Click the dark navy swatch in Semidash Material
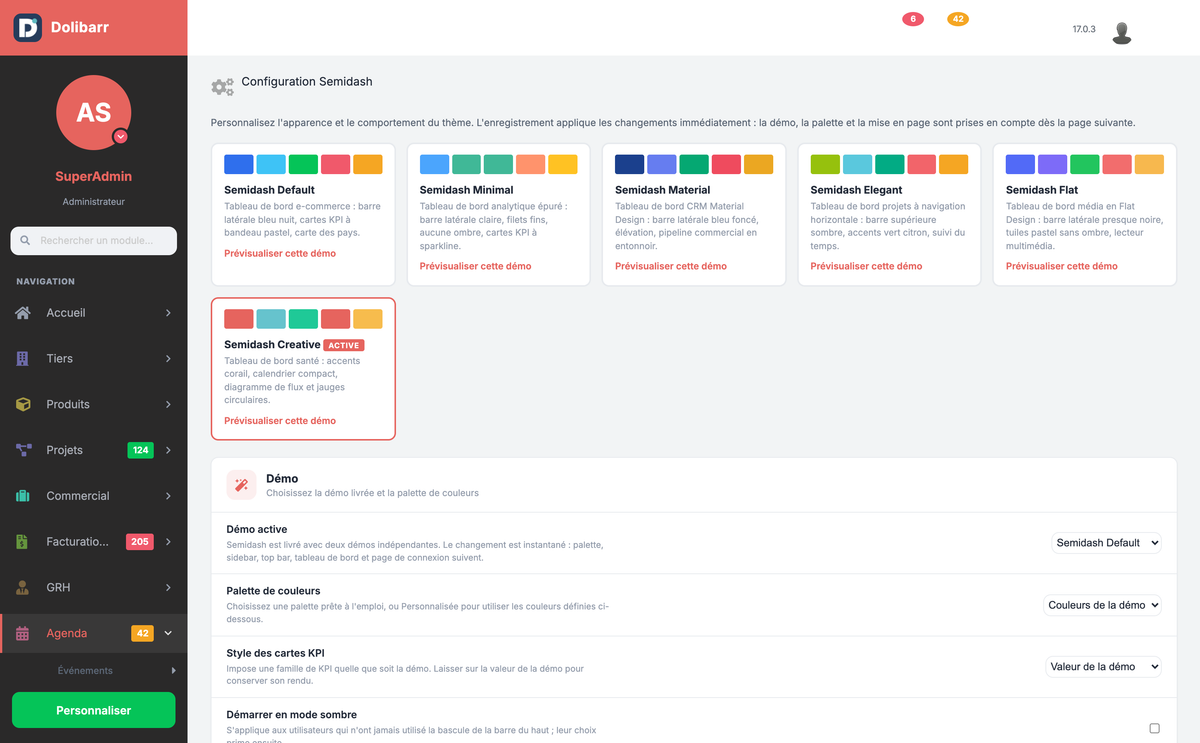Viewport: 1200px width, 743px height. [630, 164]
